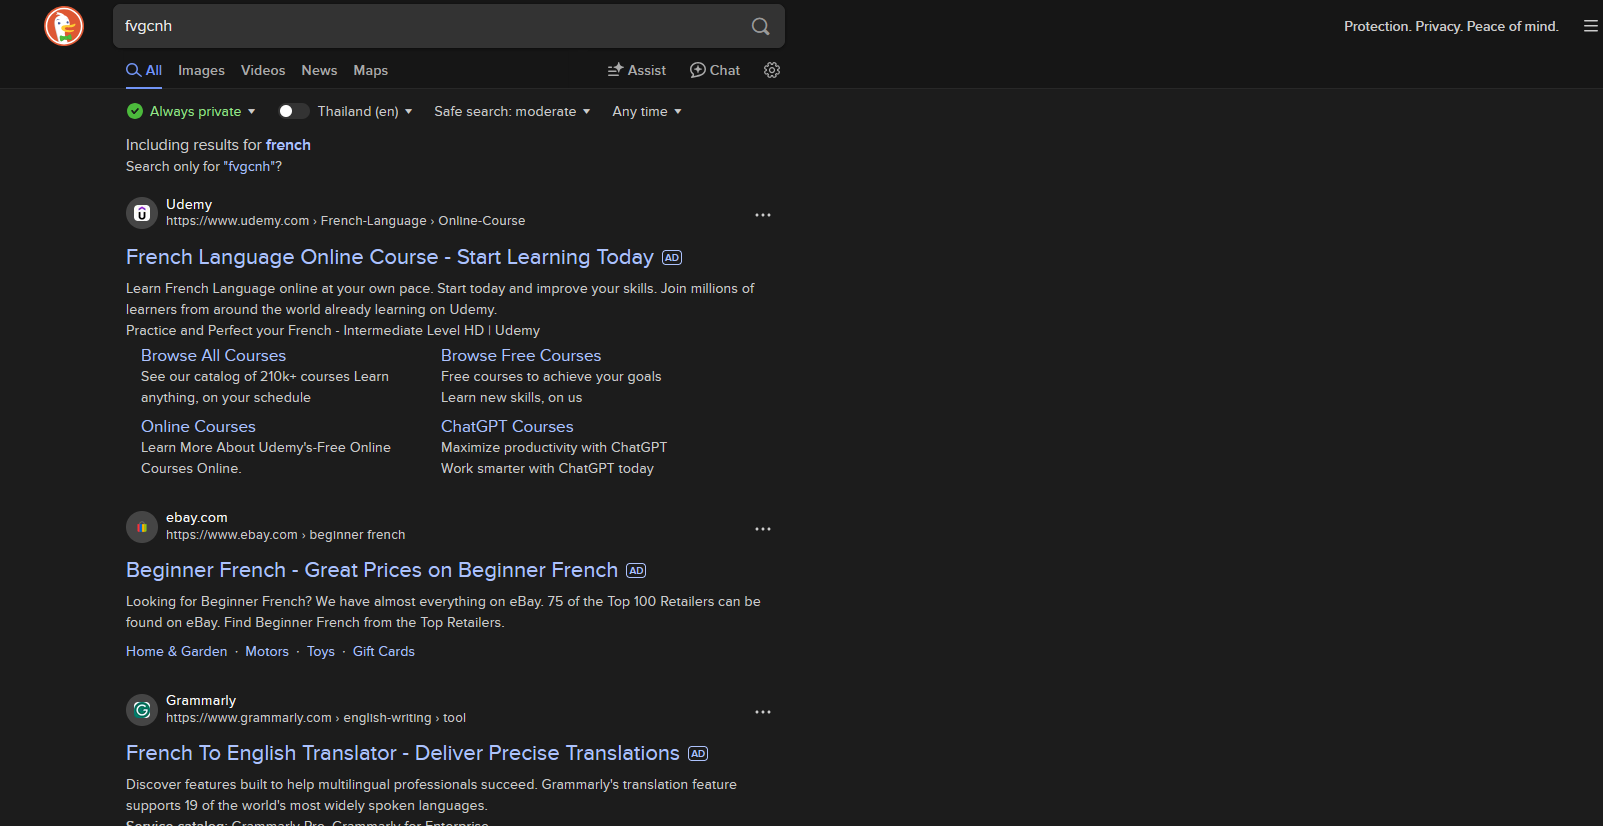Open Browse All Courses sitelink
The width and height of the screenshot is (1603, 826).
click(213, 355)
